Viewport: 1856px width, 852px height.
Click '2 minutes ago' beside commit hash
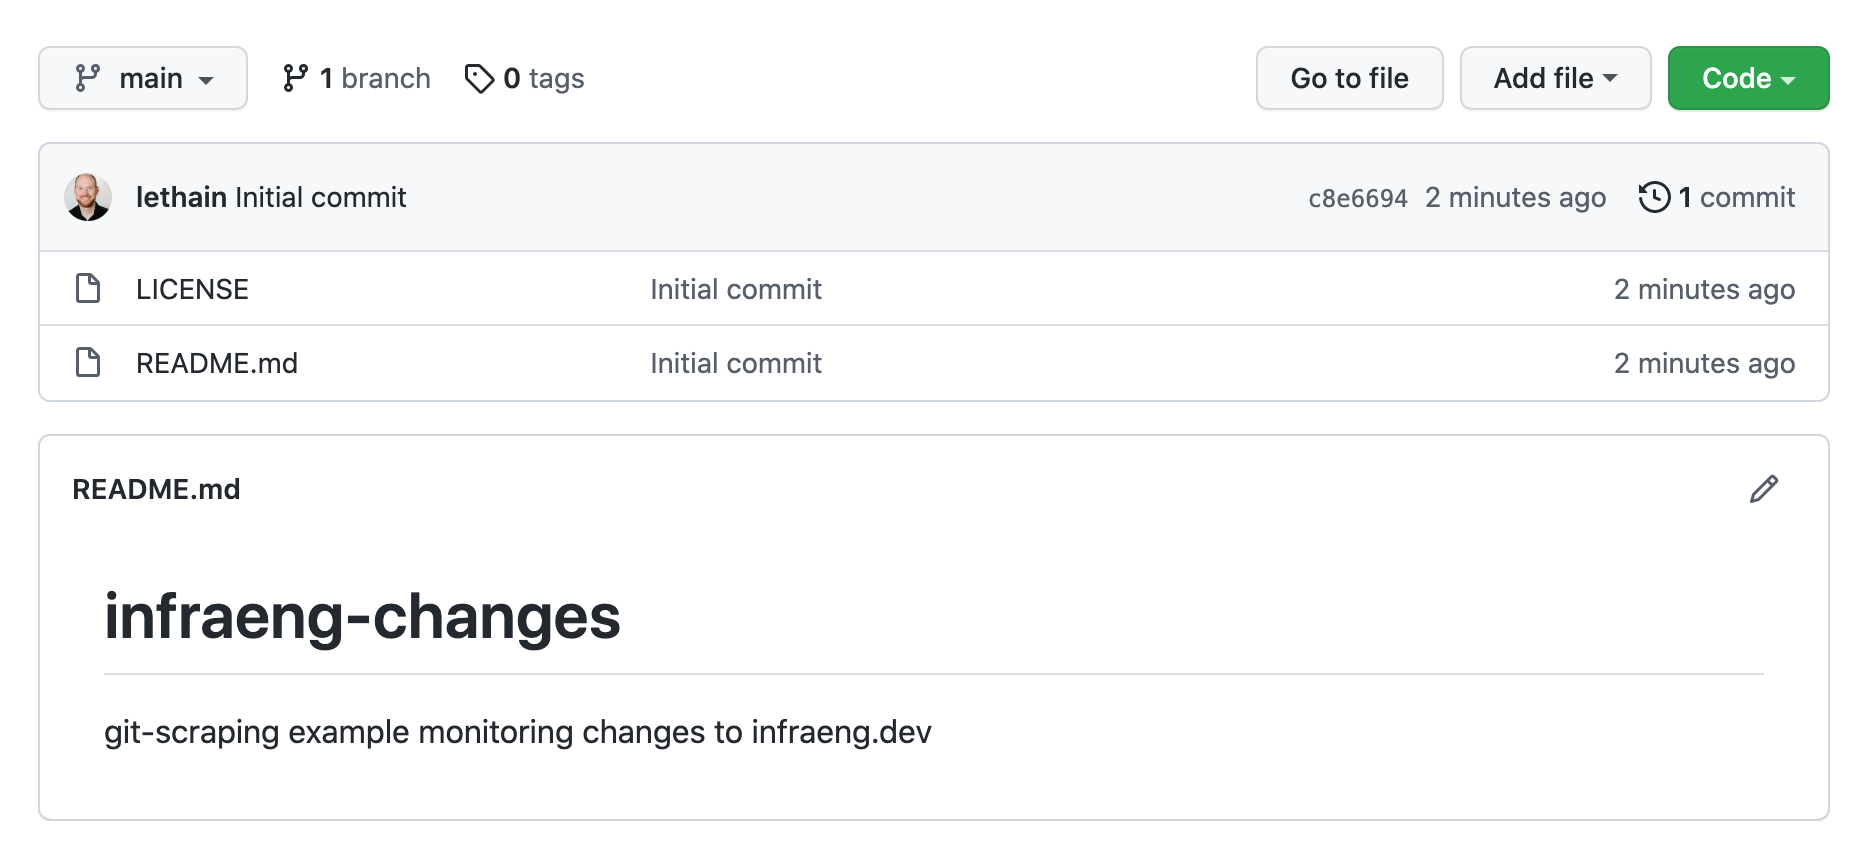pyautogui.click(x=1515, y=197)
